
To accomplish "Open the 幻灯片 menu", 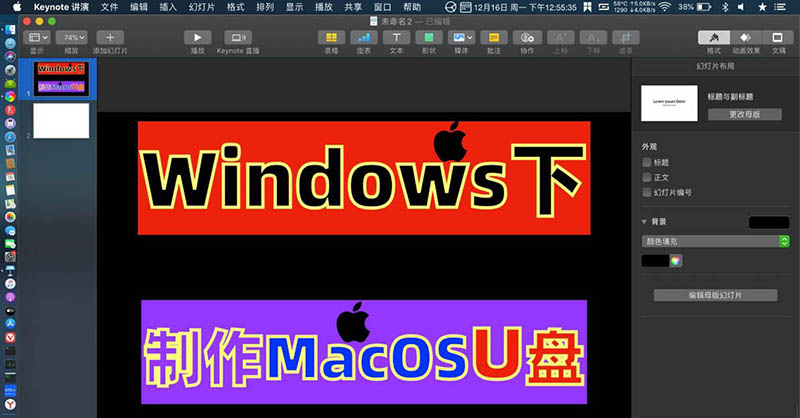I will click(x=202, y=7).
